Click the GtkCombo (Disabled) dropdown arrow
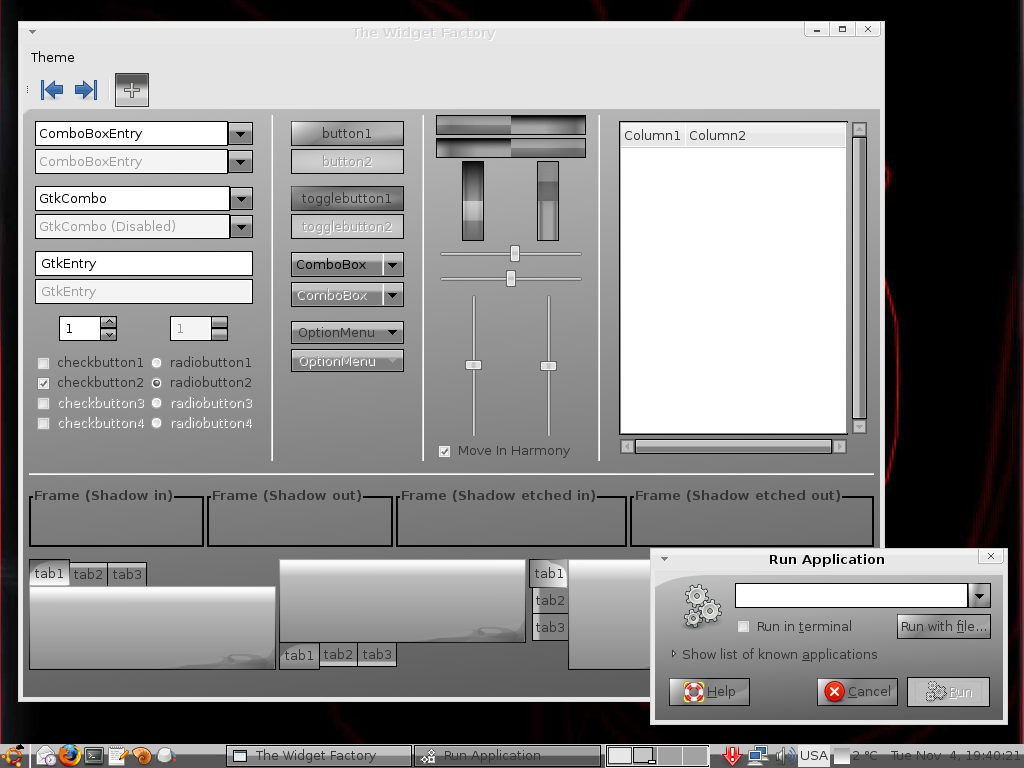This screenshot has width=1024, height=768. 242,227
